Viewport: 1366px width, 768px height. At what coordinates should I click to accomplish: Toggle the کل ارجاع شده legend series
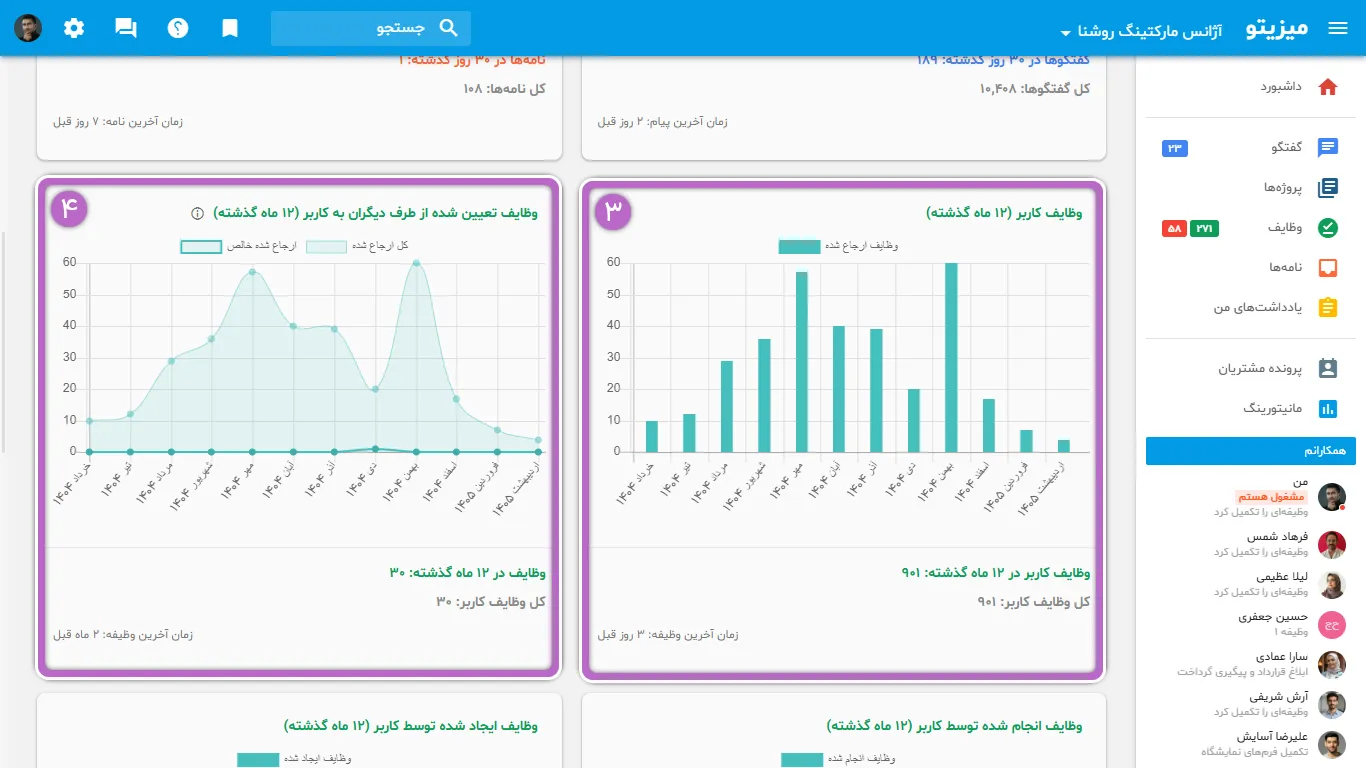tap(356, 245)
